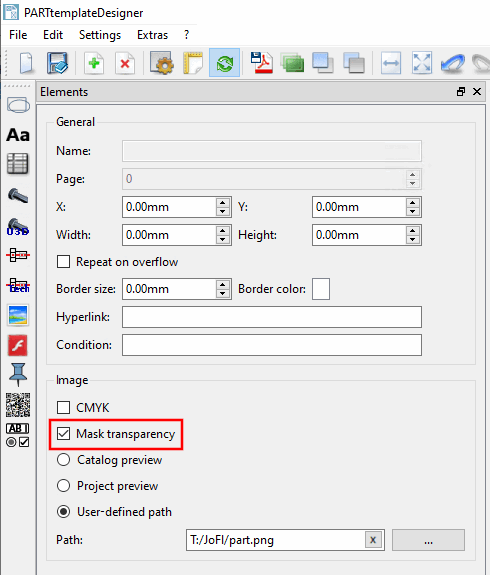Screen dimensions: 490x575
Task: Click the Name input field
Action: click(x=272, y=151)
